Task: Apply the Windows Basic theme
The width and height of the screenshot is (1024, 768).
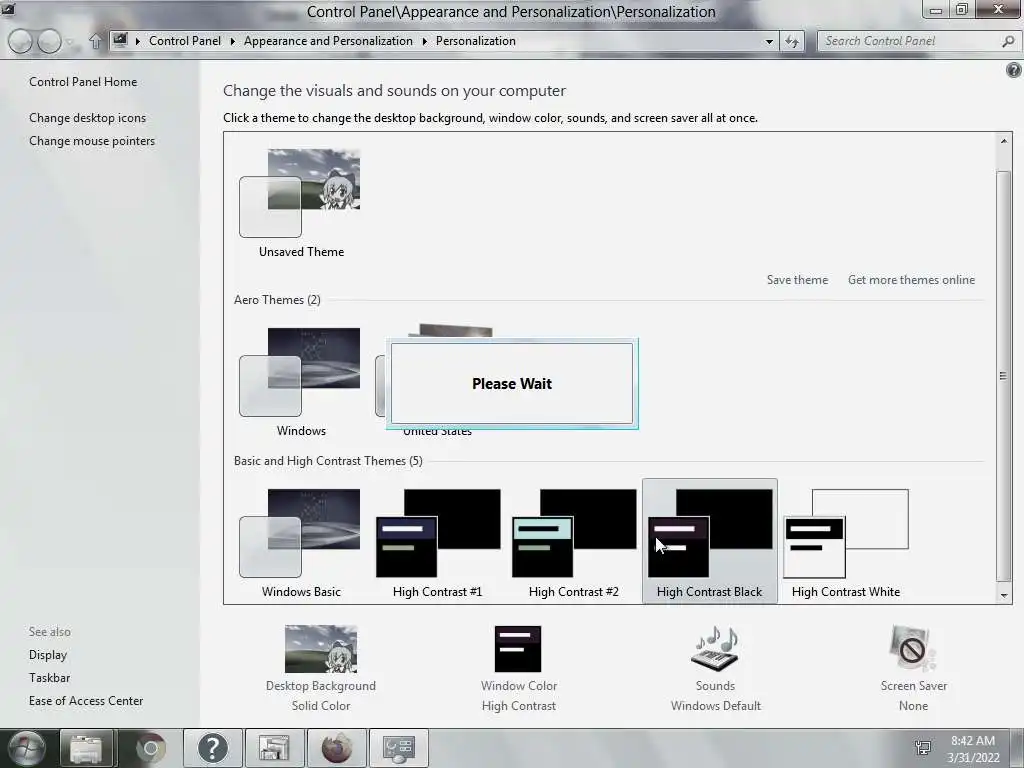Action: (x=300, y=543)
